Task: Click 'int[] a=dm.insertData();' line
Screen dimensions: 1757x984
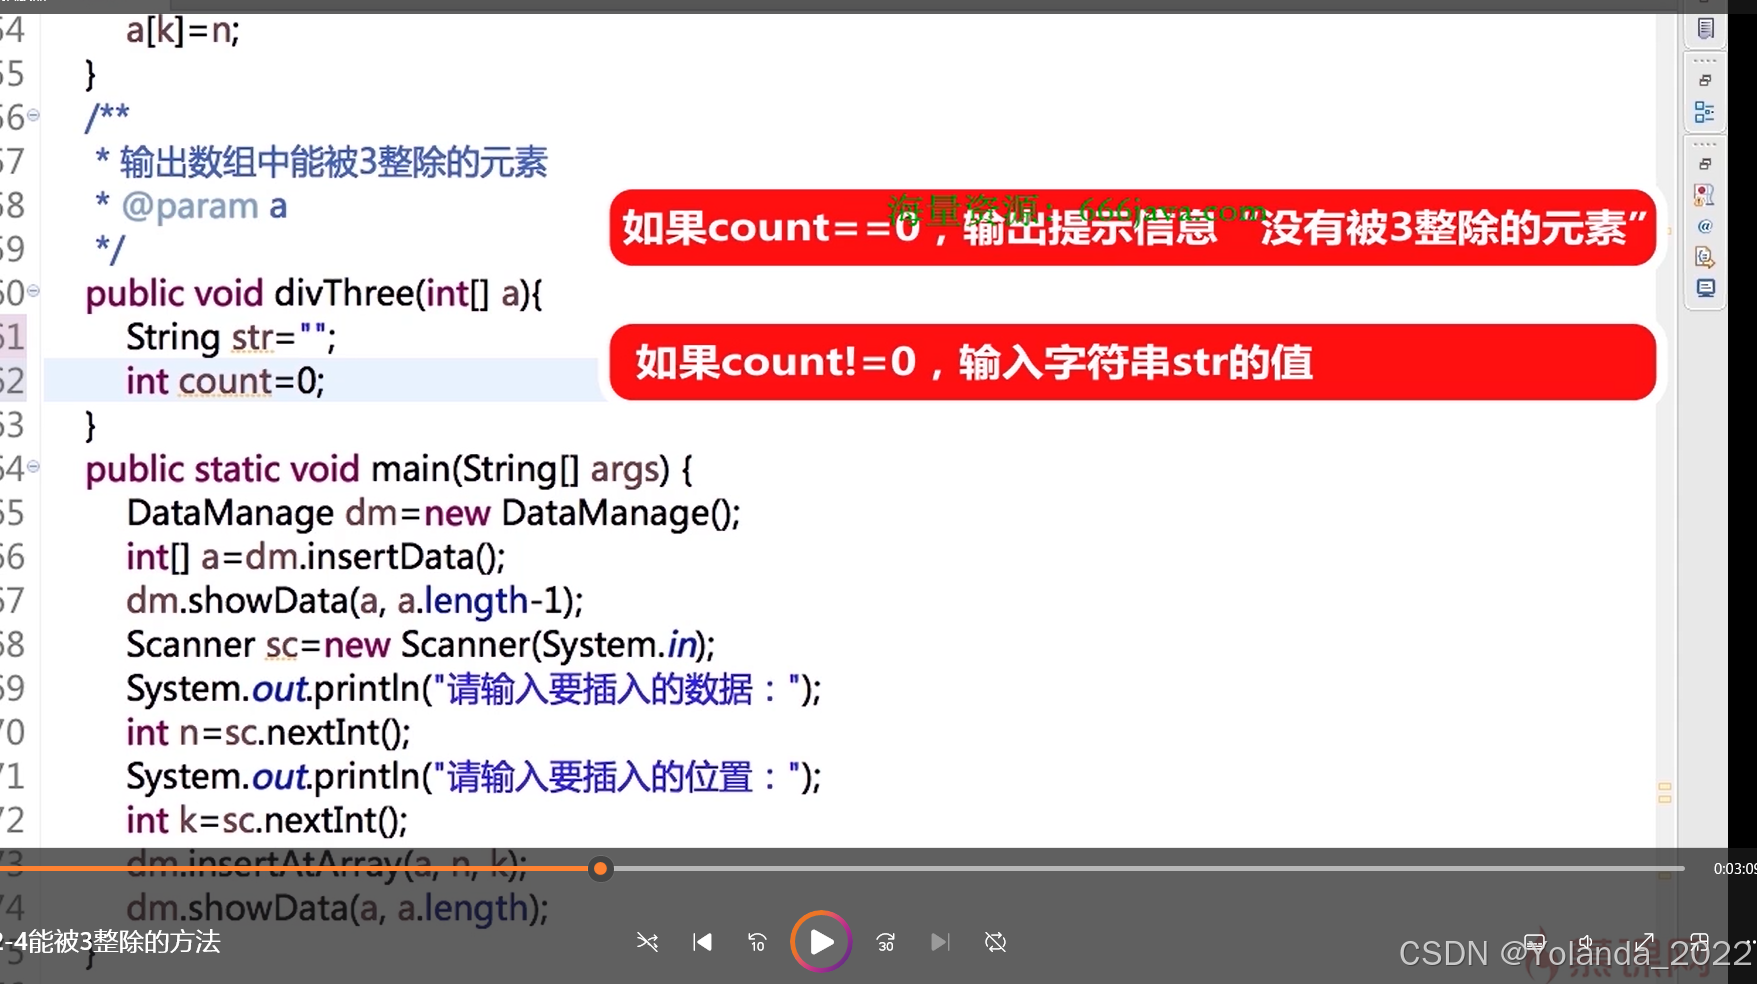Action: click(316, 557)
